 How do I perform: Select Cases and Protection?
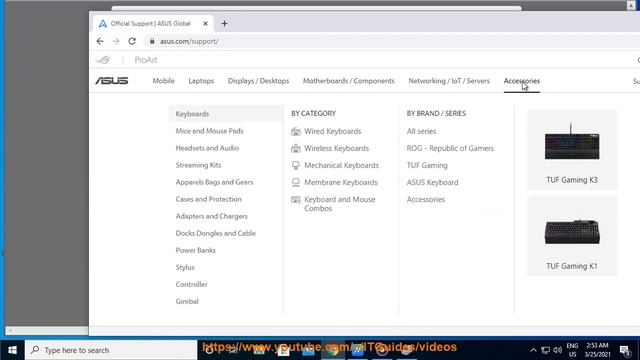click(209, 199)
